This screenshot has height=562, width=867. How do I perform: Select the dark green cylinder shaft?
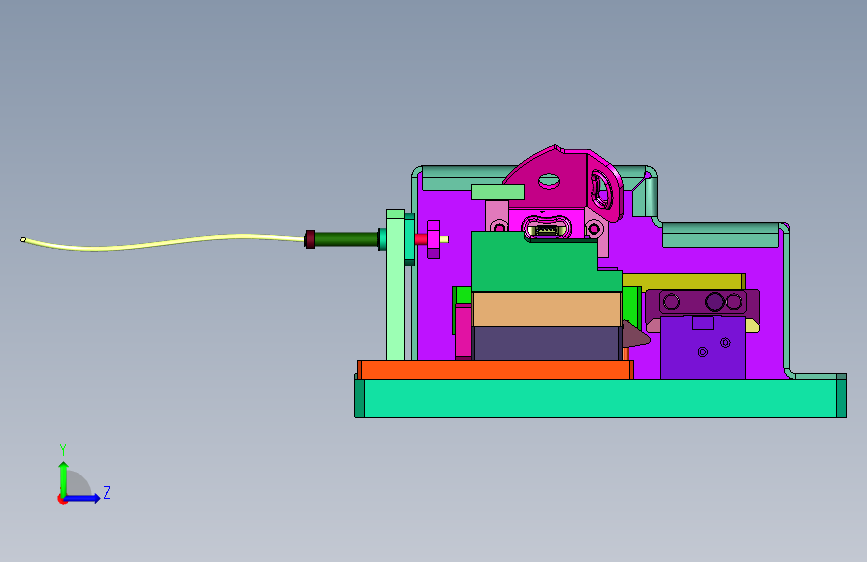coord(347,240)
